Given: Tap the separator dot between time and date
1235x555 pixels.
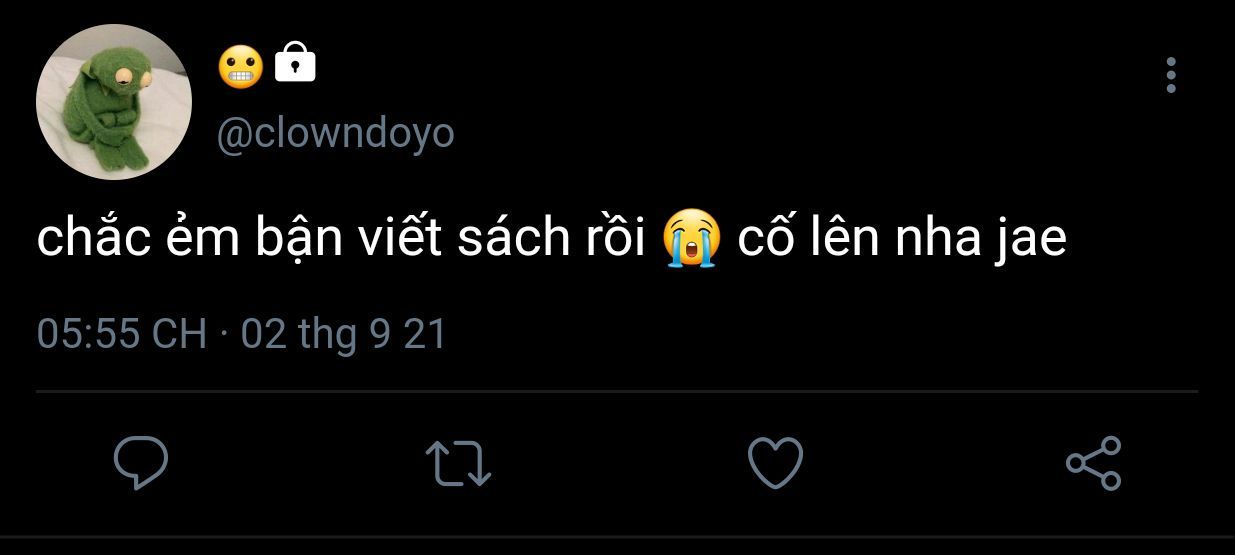Looking at the screenshot, I should pos(223,334).
